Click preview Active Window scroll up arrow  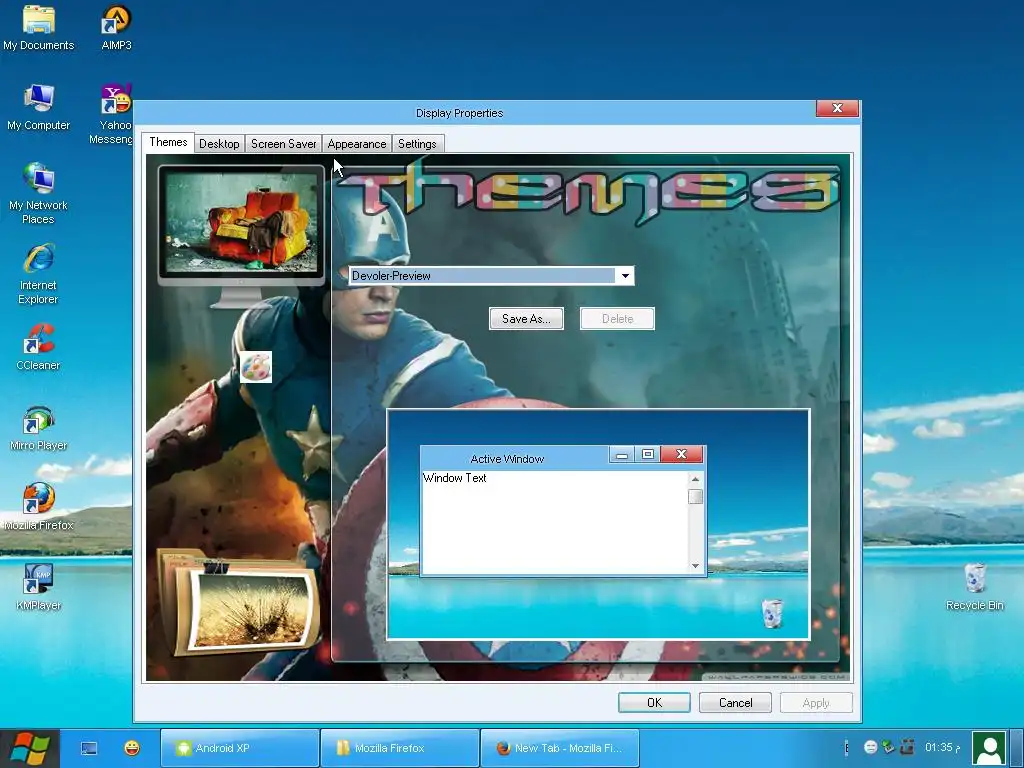click(x=696, y=479)
